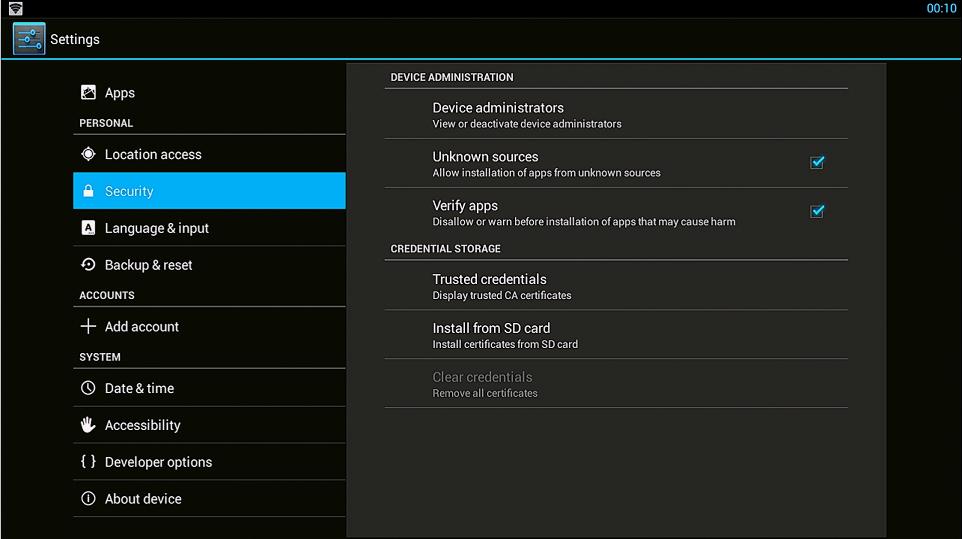Screen dimensions: 962x539
Task: Click the Backup & reset circular icon
Action: pyautogui.click(x=88, y=265)
